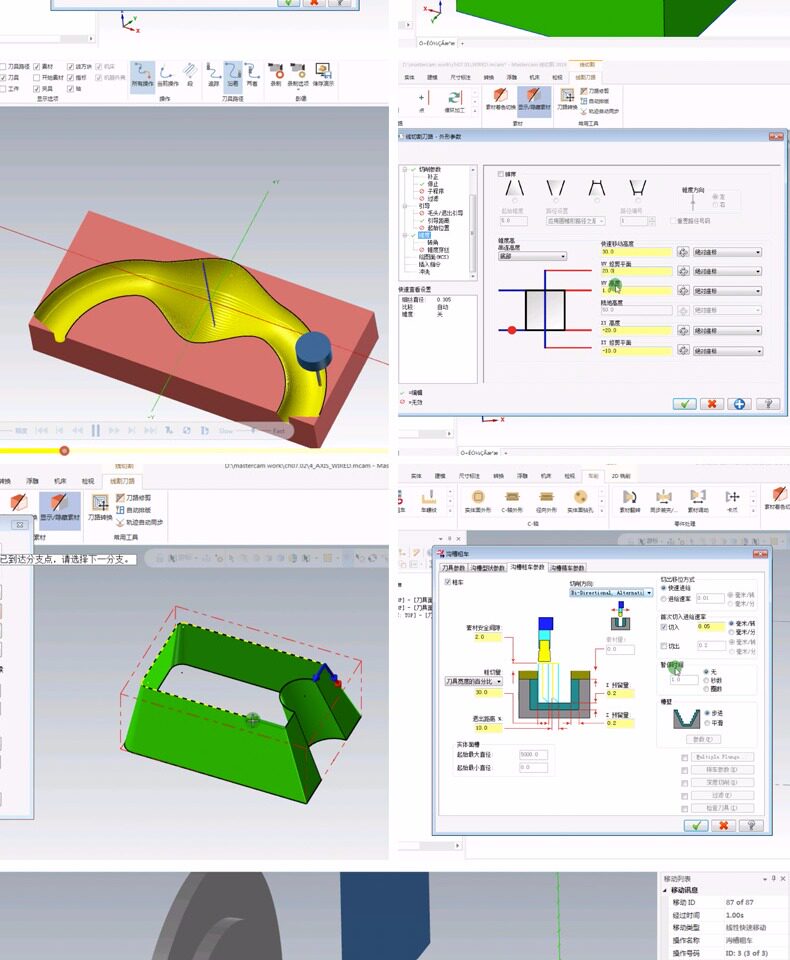790x960 pixels.
Task: Collapse 切削参数 tree node
Action: pyautogui.click(x=405, y=170)
